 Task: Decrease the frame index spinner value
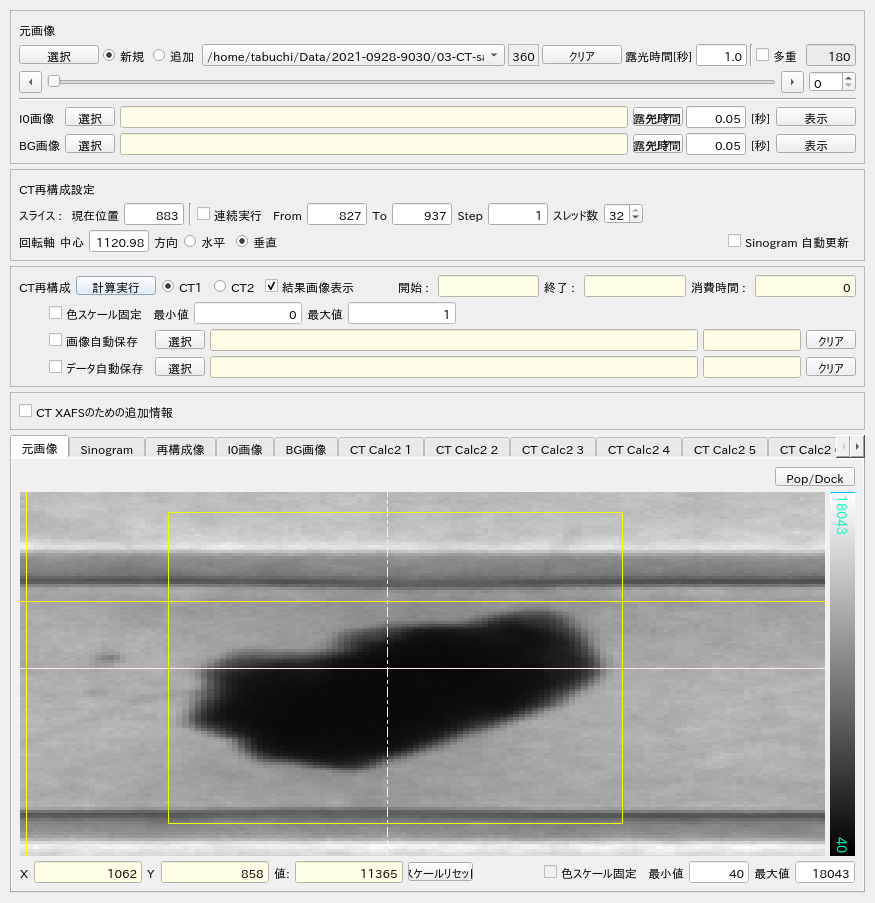(849, 87)
